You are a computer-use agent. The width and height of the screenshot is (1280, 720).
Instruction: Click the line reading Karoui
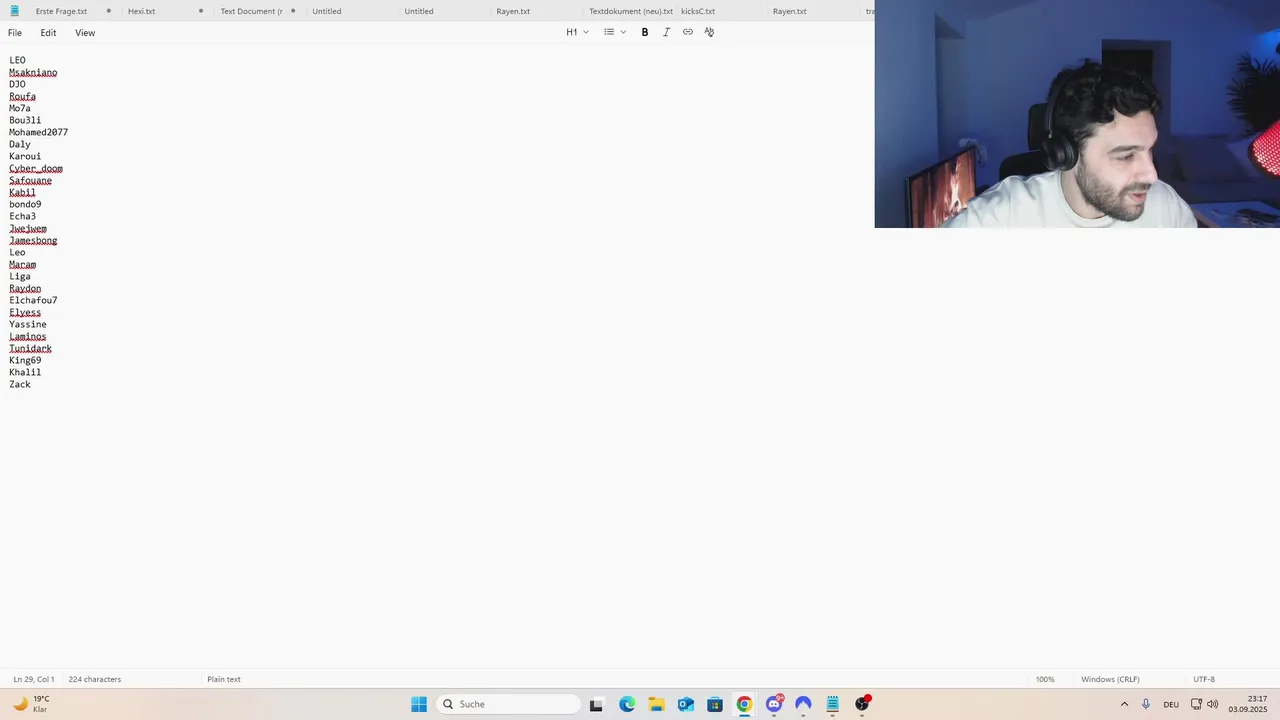25,157
